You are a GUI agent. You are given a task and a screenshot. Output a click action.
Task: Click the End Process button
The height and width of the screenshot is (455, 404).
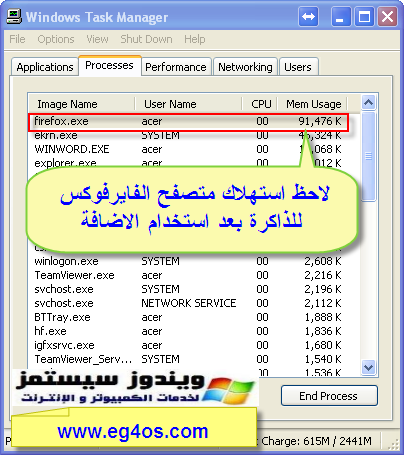pyautogui.click(x=329, y=396)
